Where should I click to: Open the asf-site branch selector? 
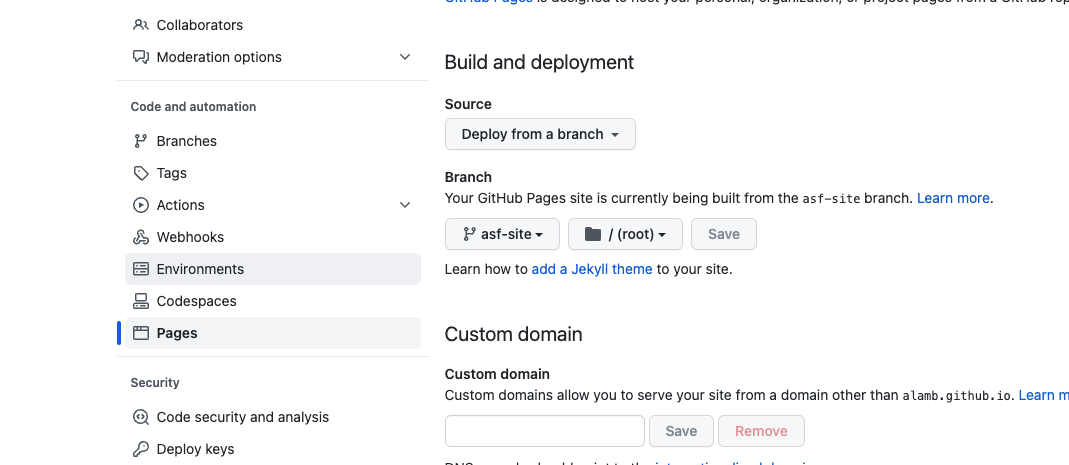(503, 234)
